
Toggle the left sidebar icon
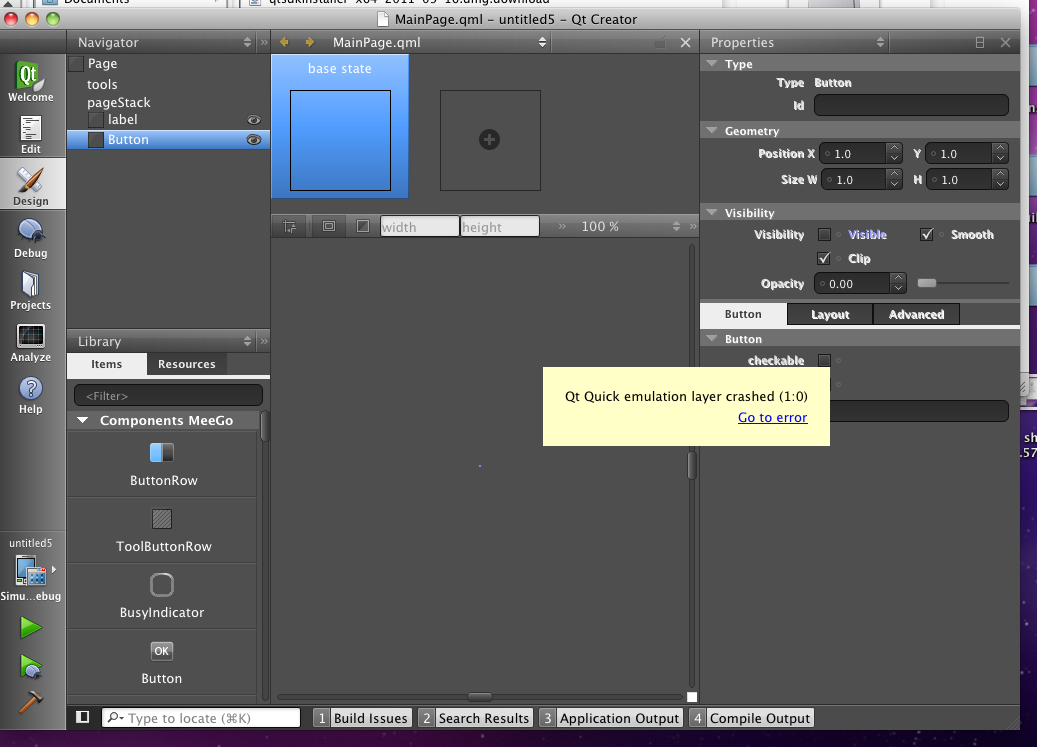tap(83, 717)
